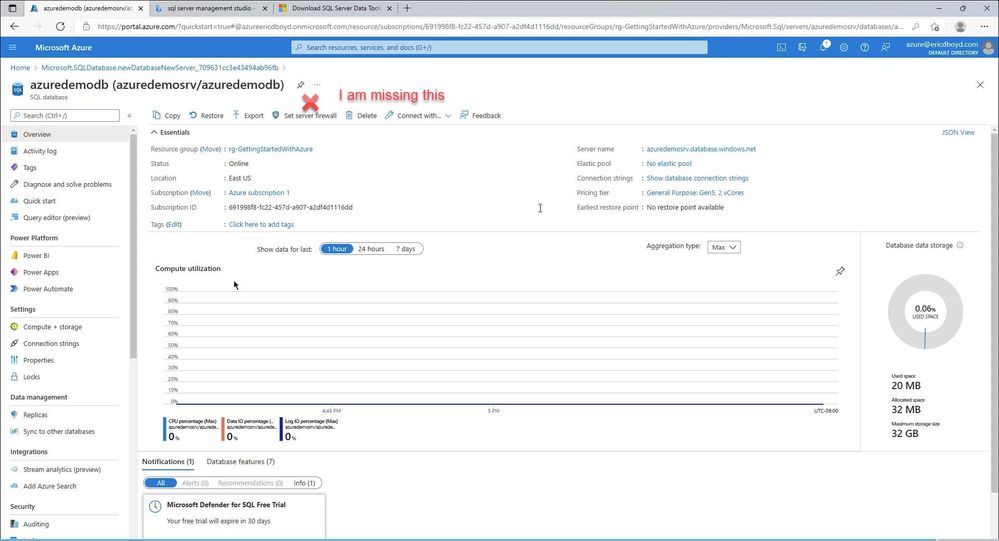Select the 7 days time range
This screenshot has height=541, width=999.
coord(405,249)
